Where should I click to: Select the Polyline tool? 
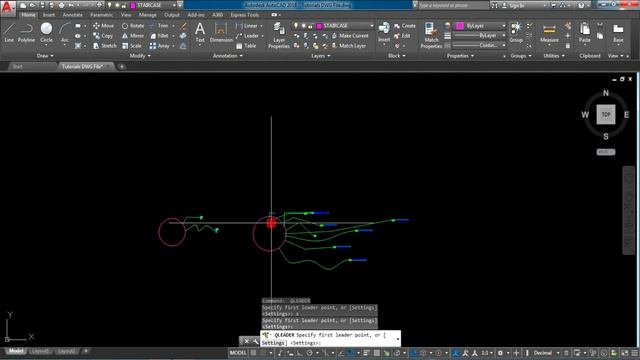[x=26, y=33]
